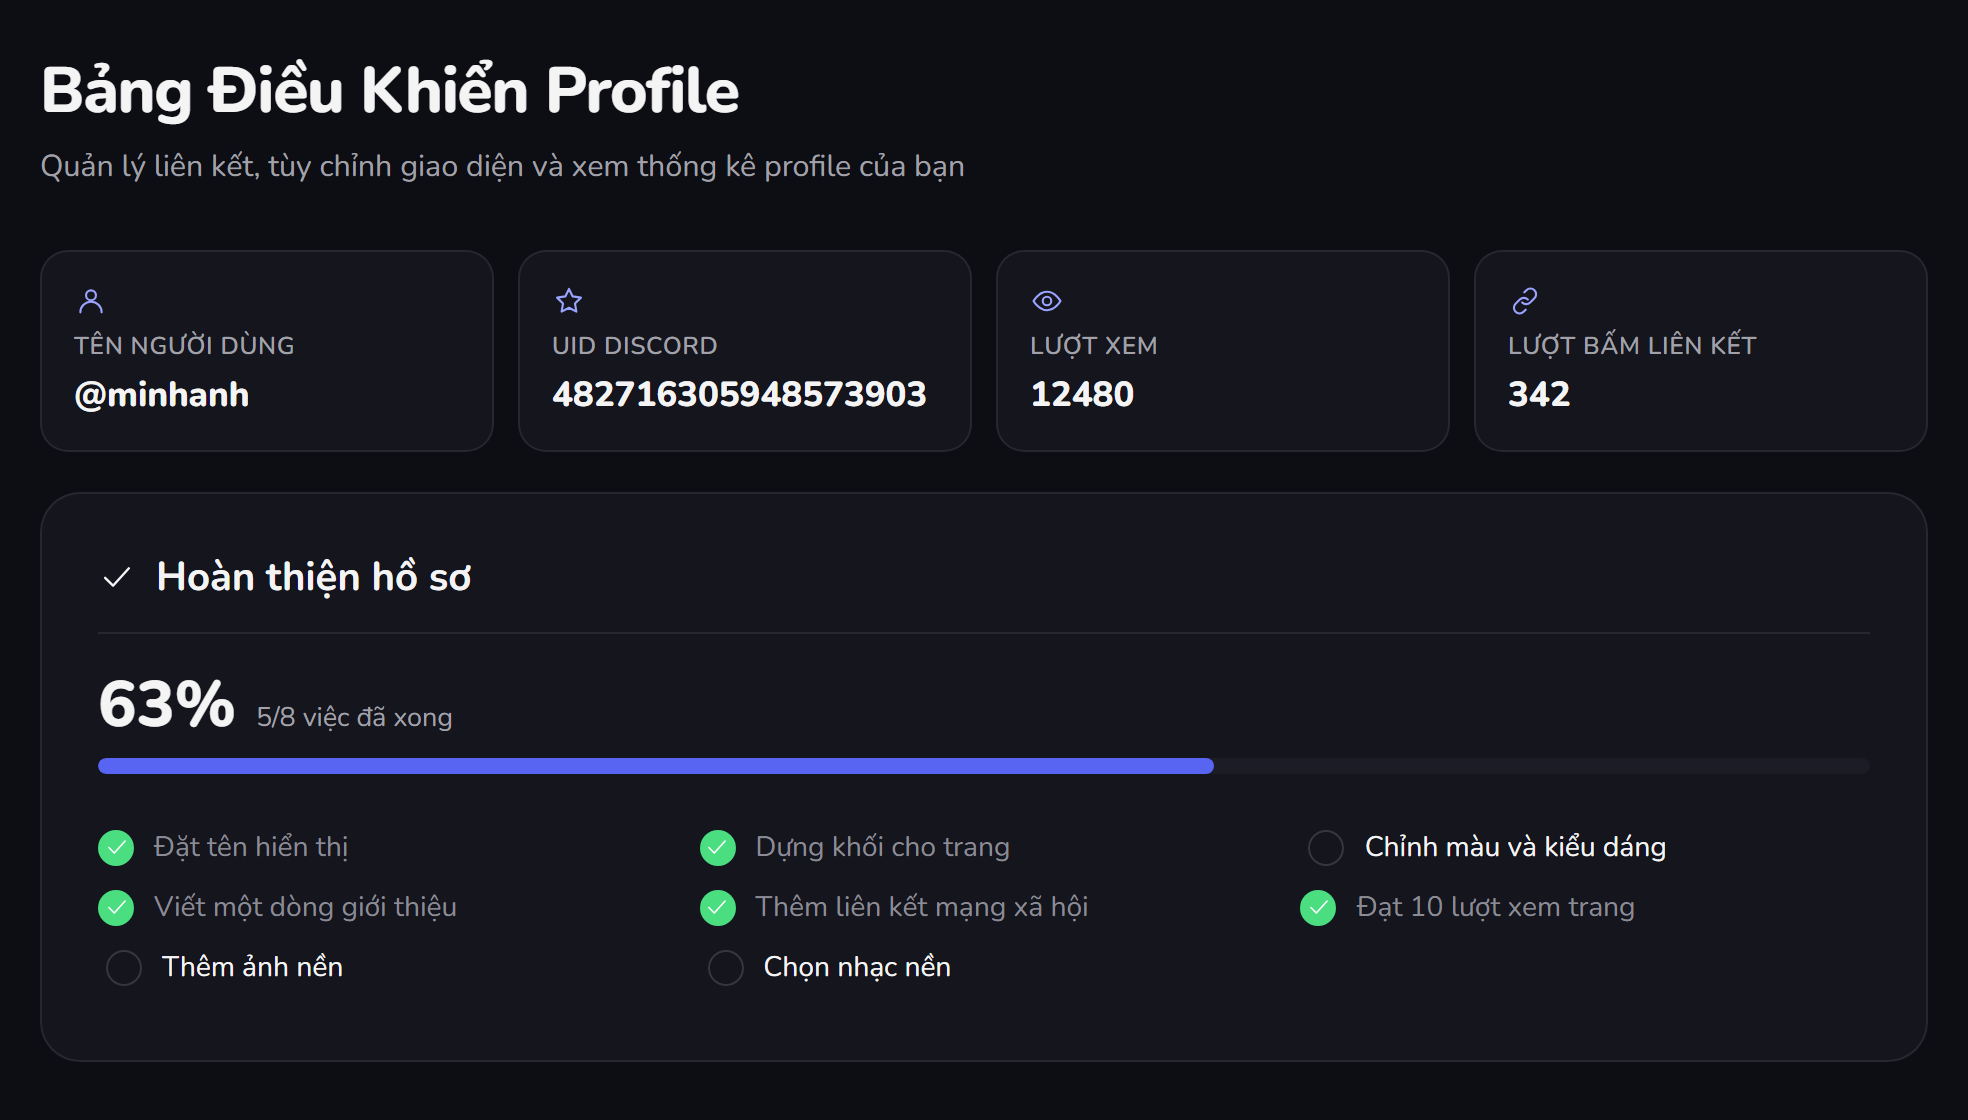Click the Viết một dòng giới thiệu label
The height and width of the screenshot is (1120, 1968).
305,907
